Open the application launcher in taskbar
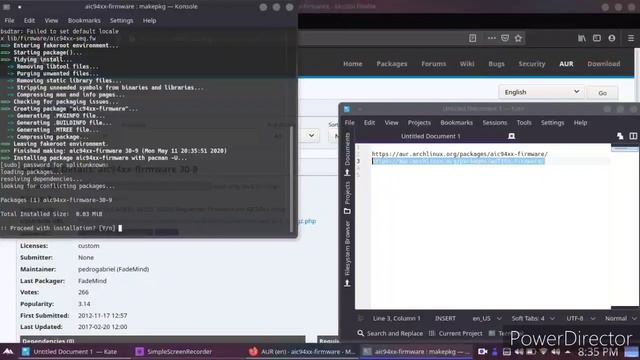Screen dimensions: 640x360 coord(8,351)
